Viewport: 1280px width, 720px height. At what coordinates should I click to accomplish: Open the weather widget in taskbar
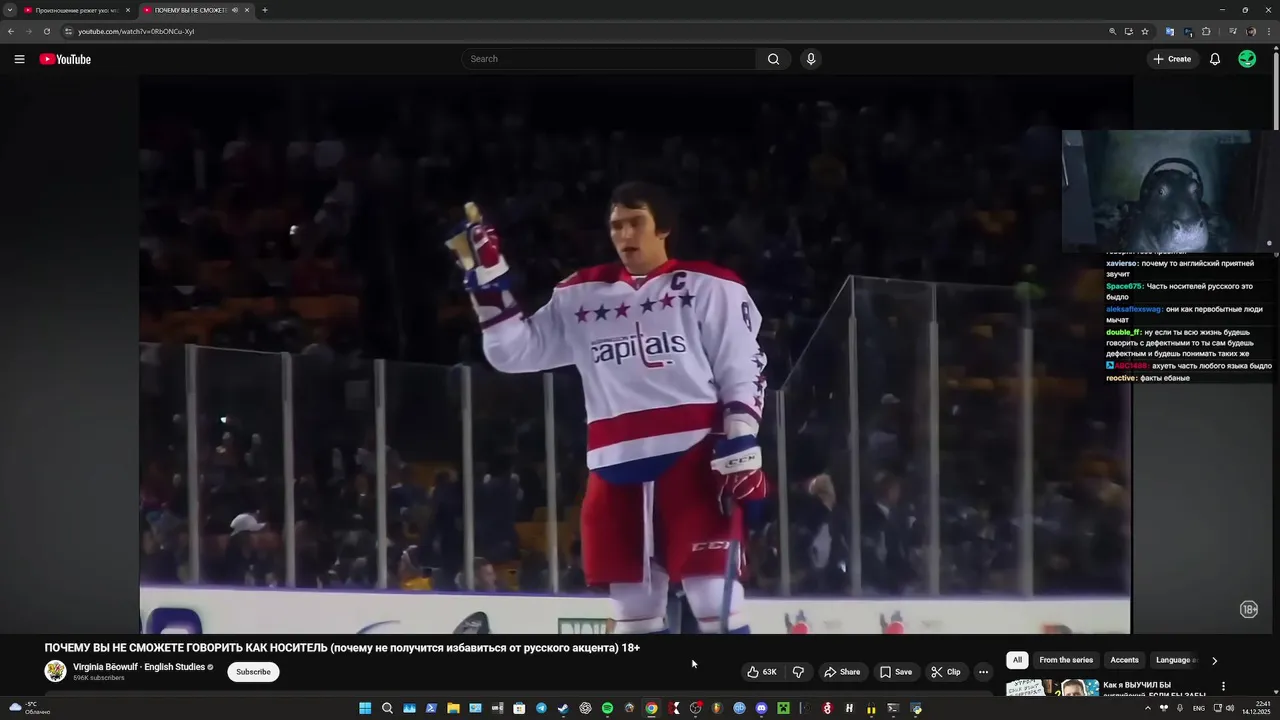pyautogui.click(x=29, y=708)
